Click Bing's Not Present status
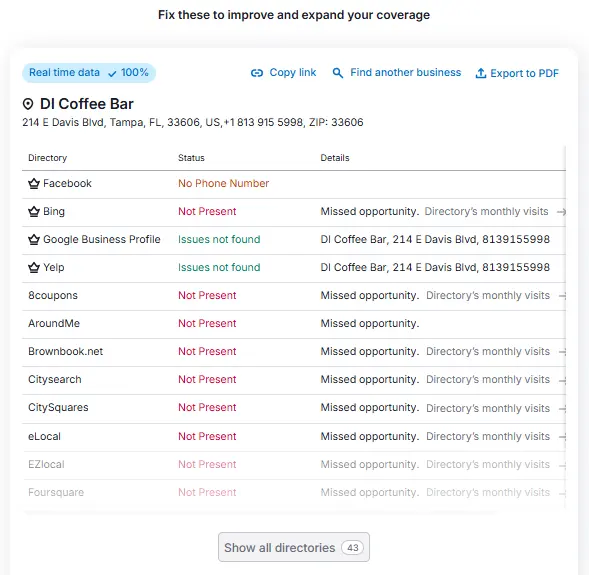This screenshot has height=575, width=589. point(207,211)
